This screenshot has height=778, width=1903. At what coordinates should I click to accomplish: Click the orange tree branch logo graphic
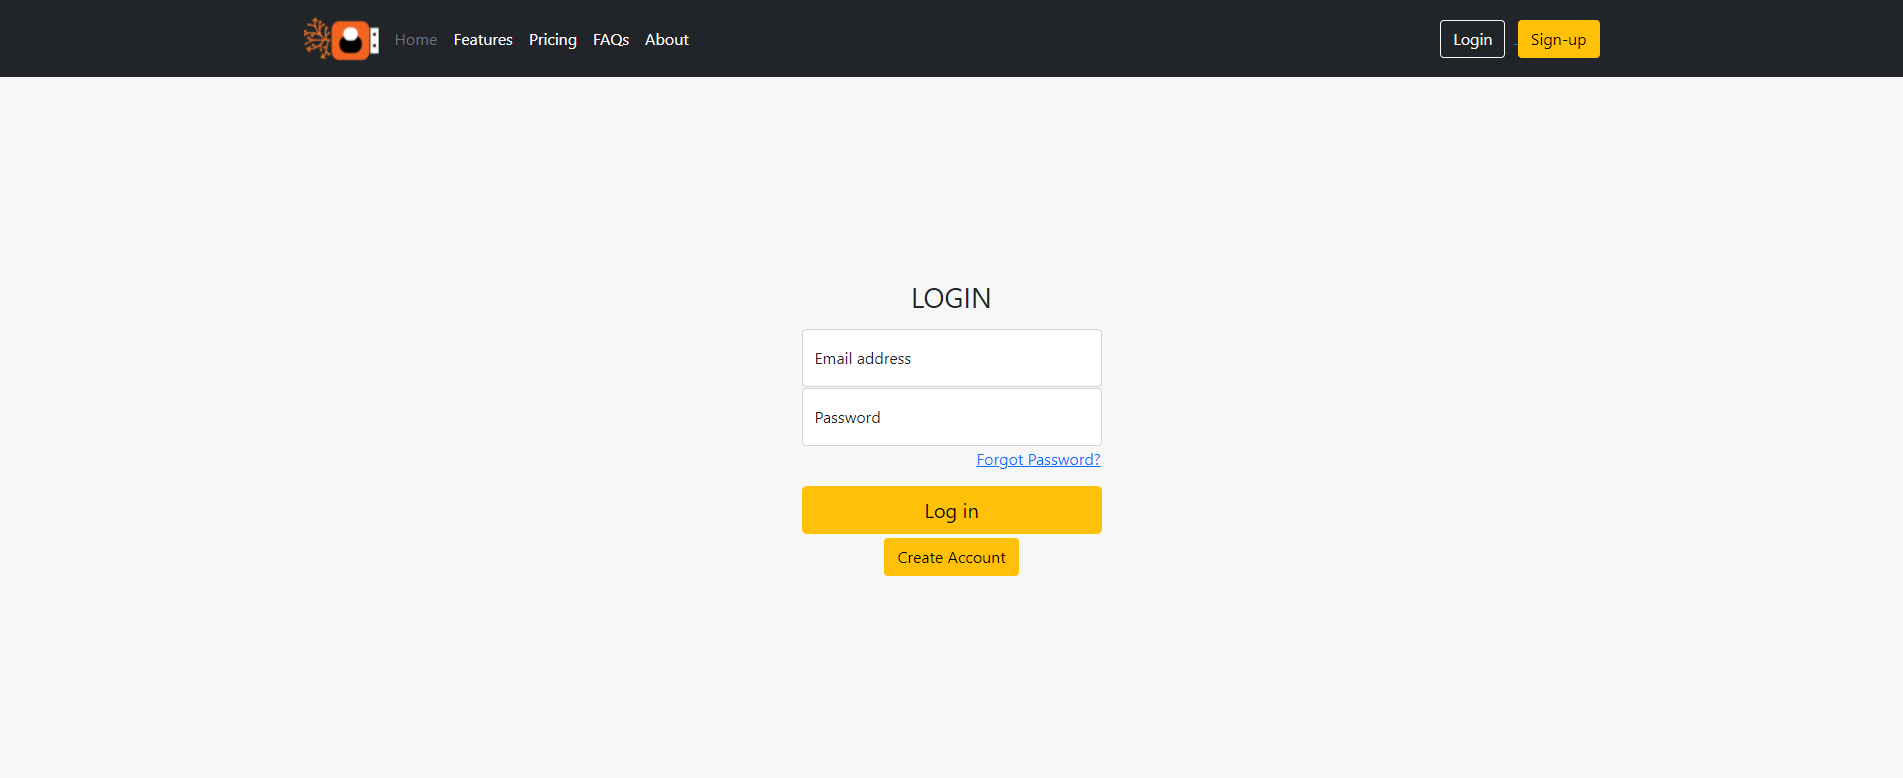[x=317, y=38]
